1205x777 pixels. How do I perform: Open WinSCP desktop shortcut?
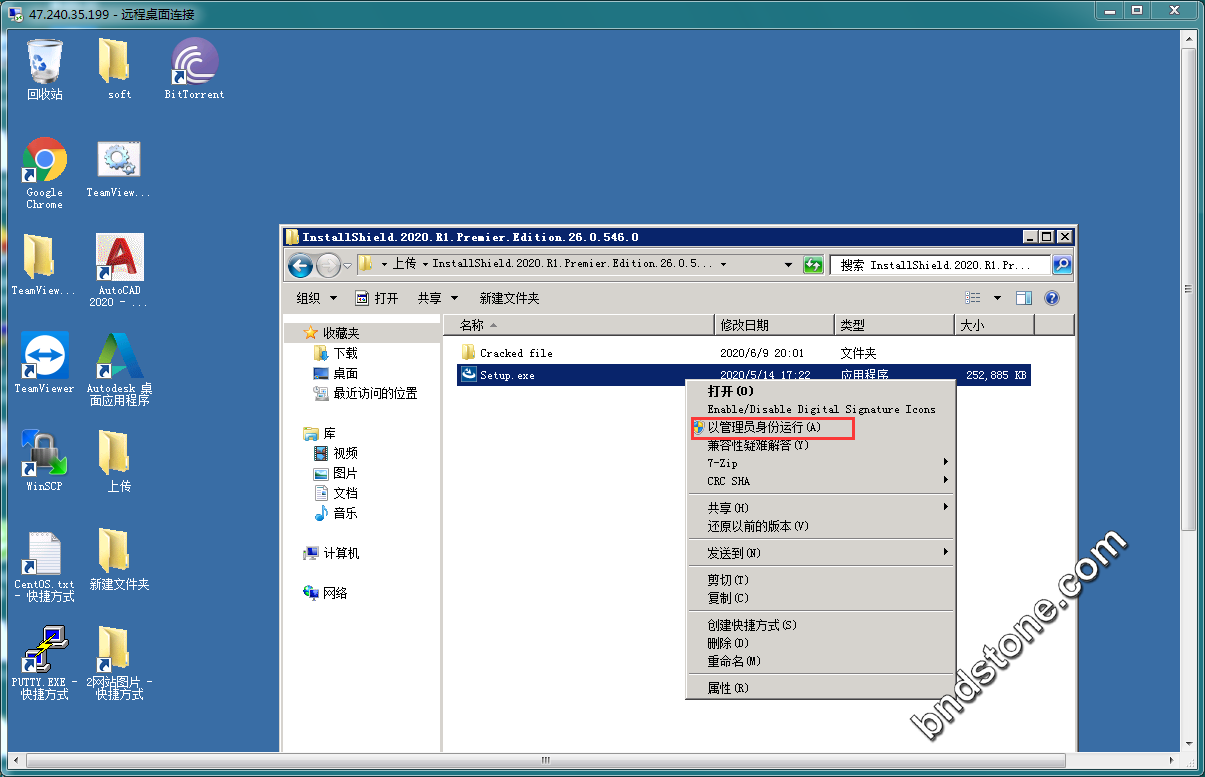(44, 455)
